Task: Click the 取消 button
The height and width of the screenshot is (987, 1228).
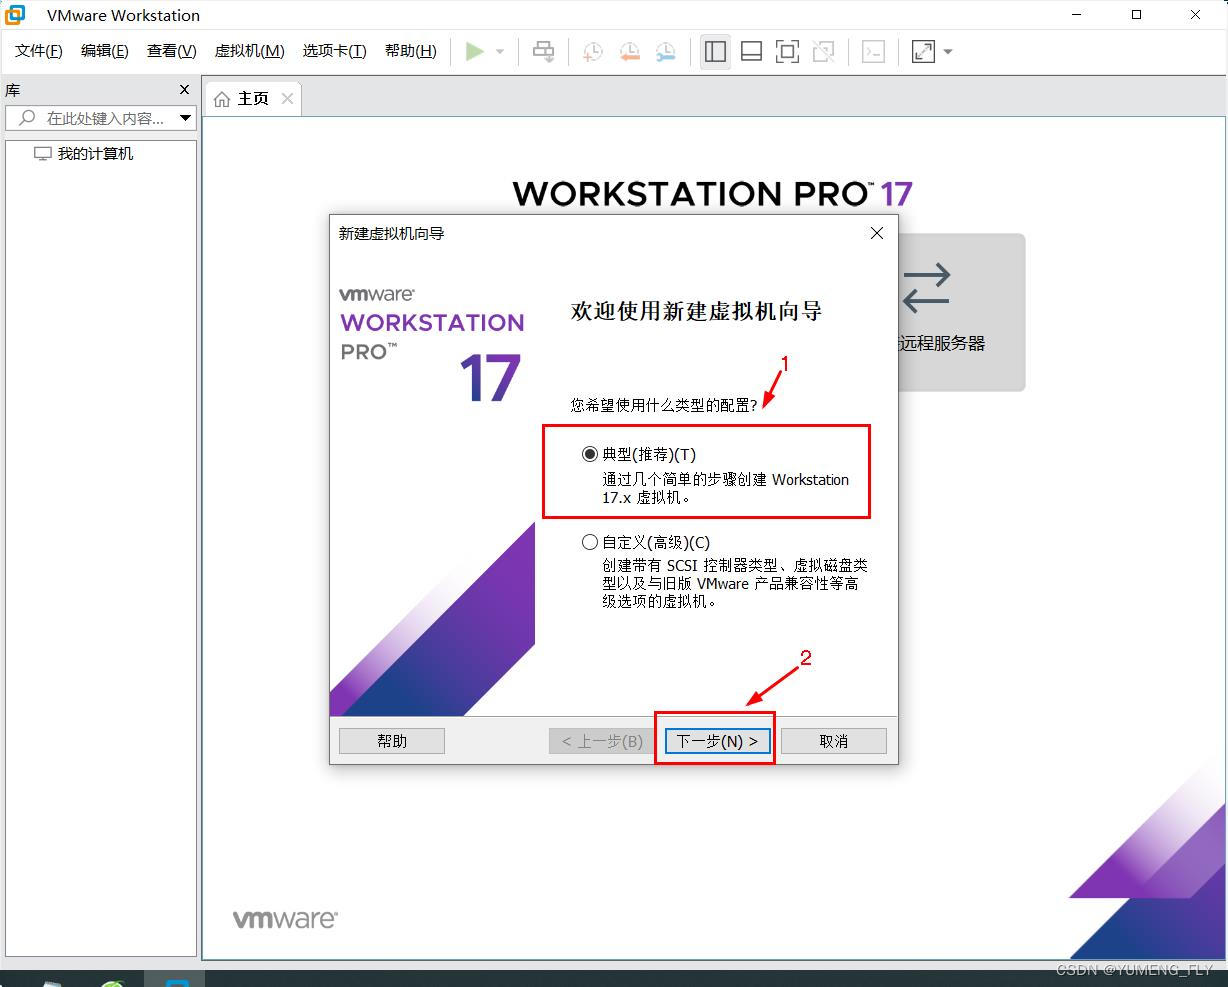Action: point(833,741)
